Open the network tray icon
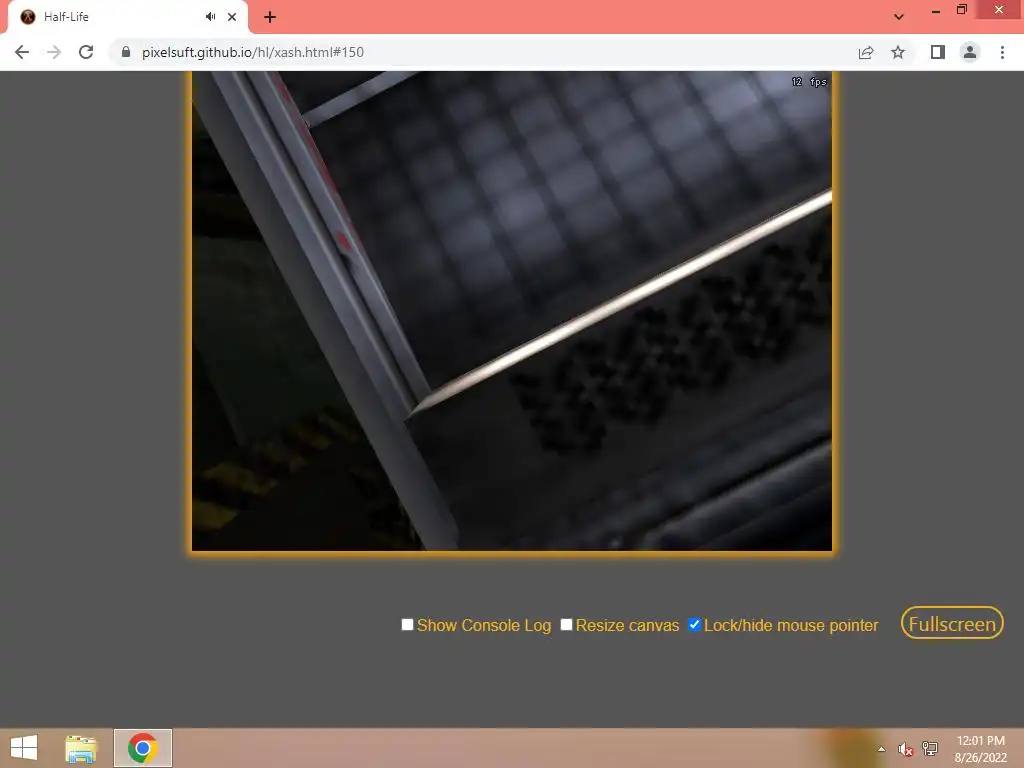 point(930,748)
